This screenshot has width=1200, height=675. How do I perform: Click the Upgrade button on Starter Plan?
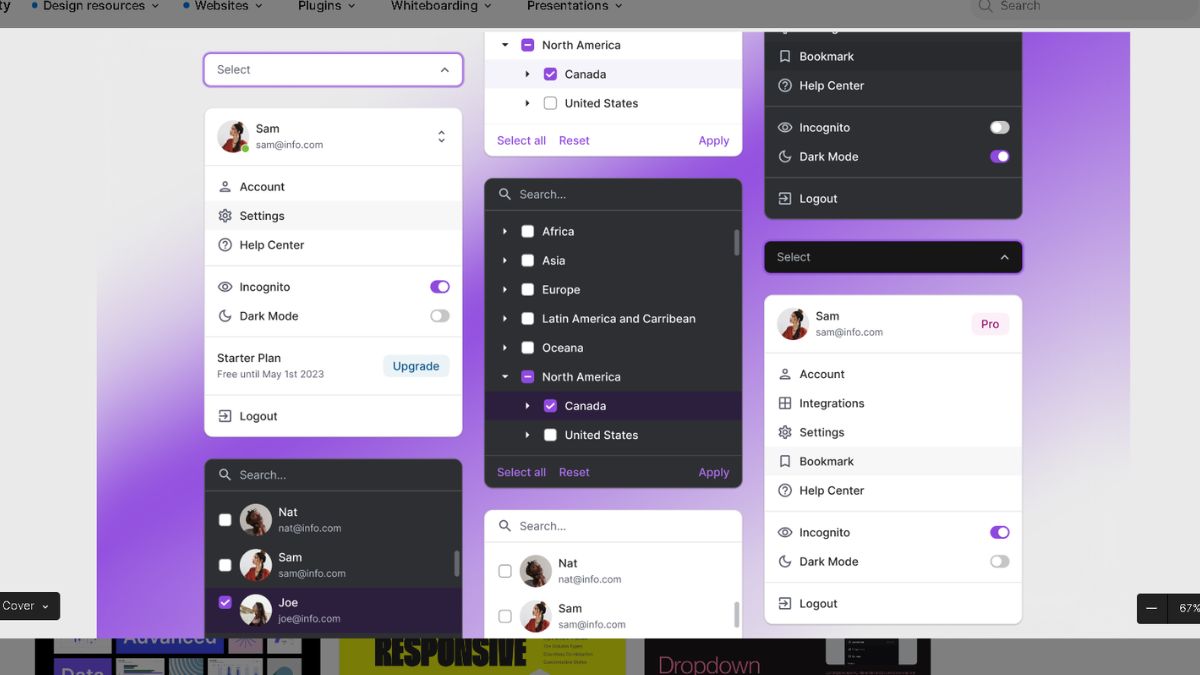415,366
